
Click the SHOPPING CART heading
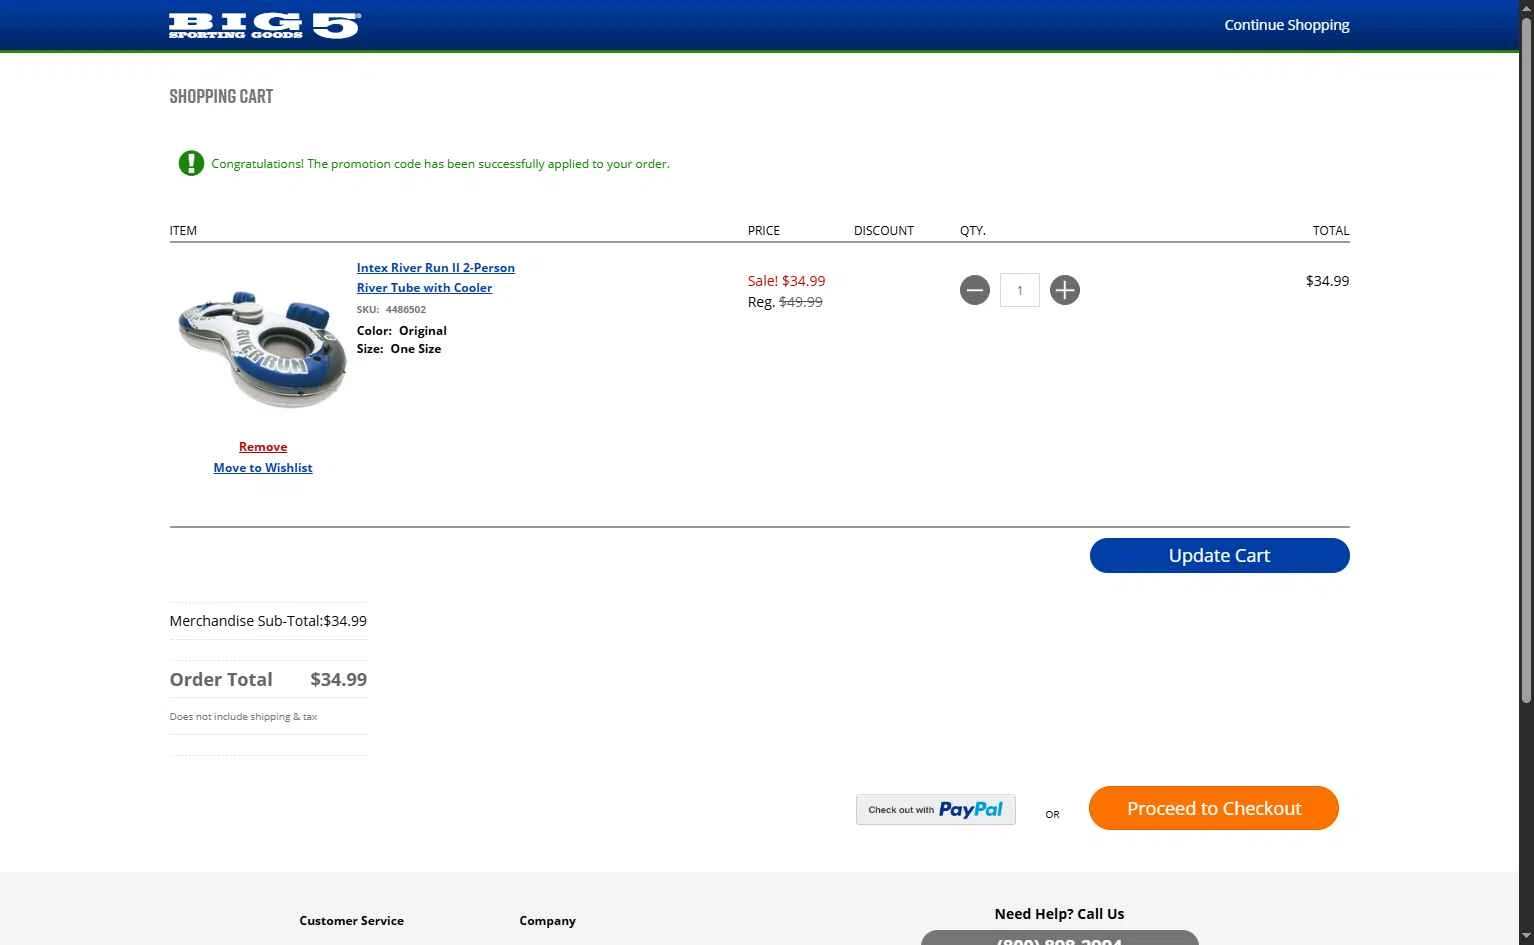(x=221, y=97)
